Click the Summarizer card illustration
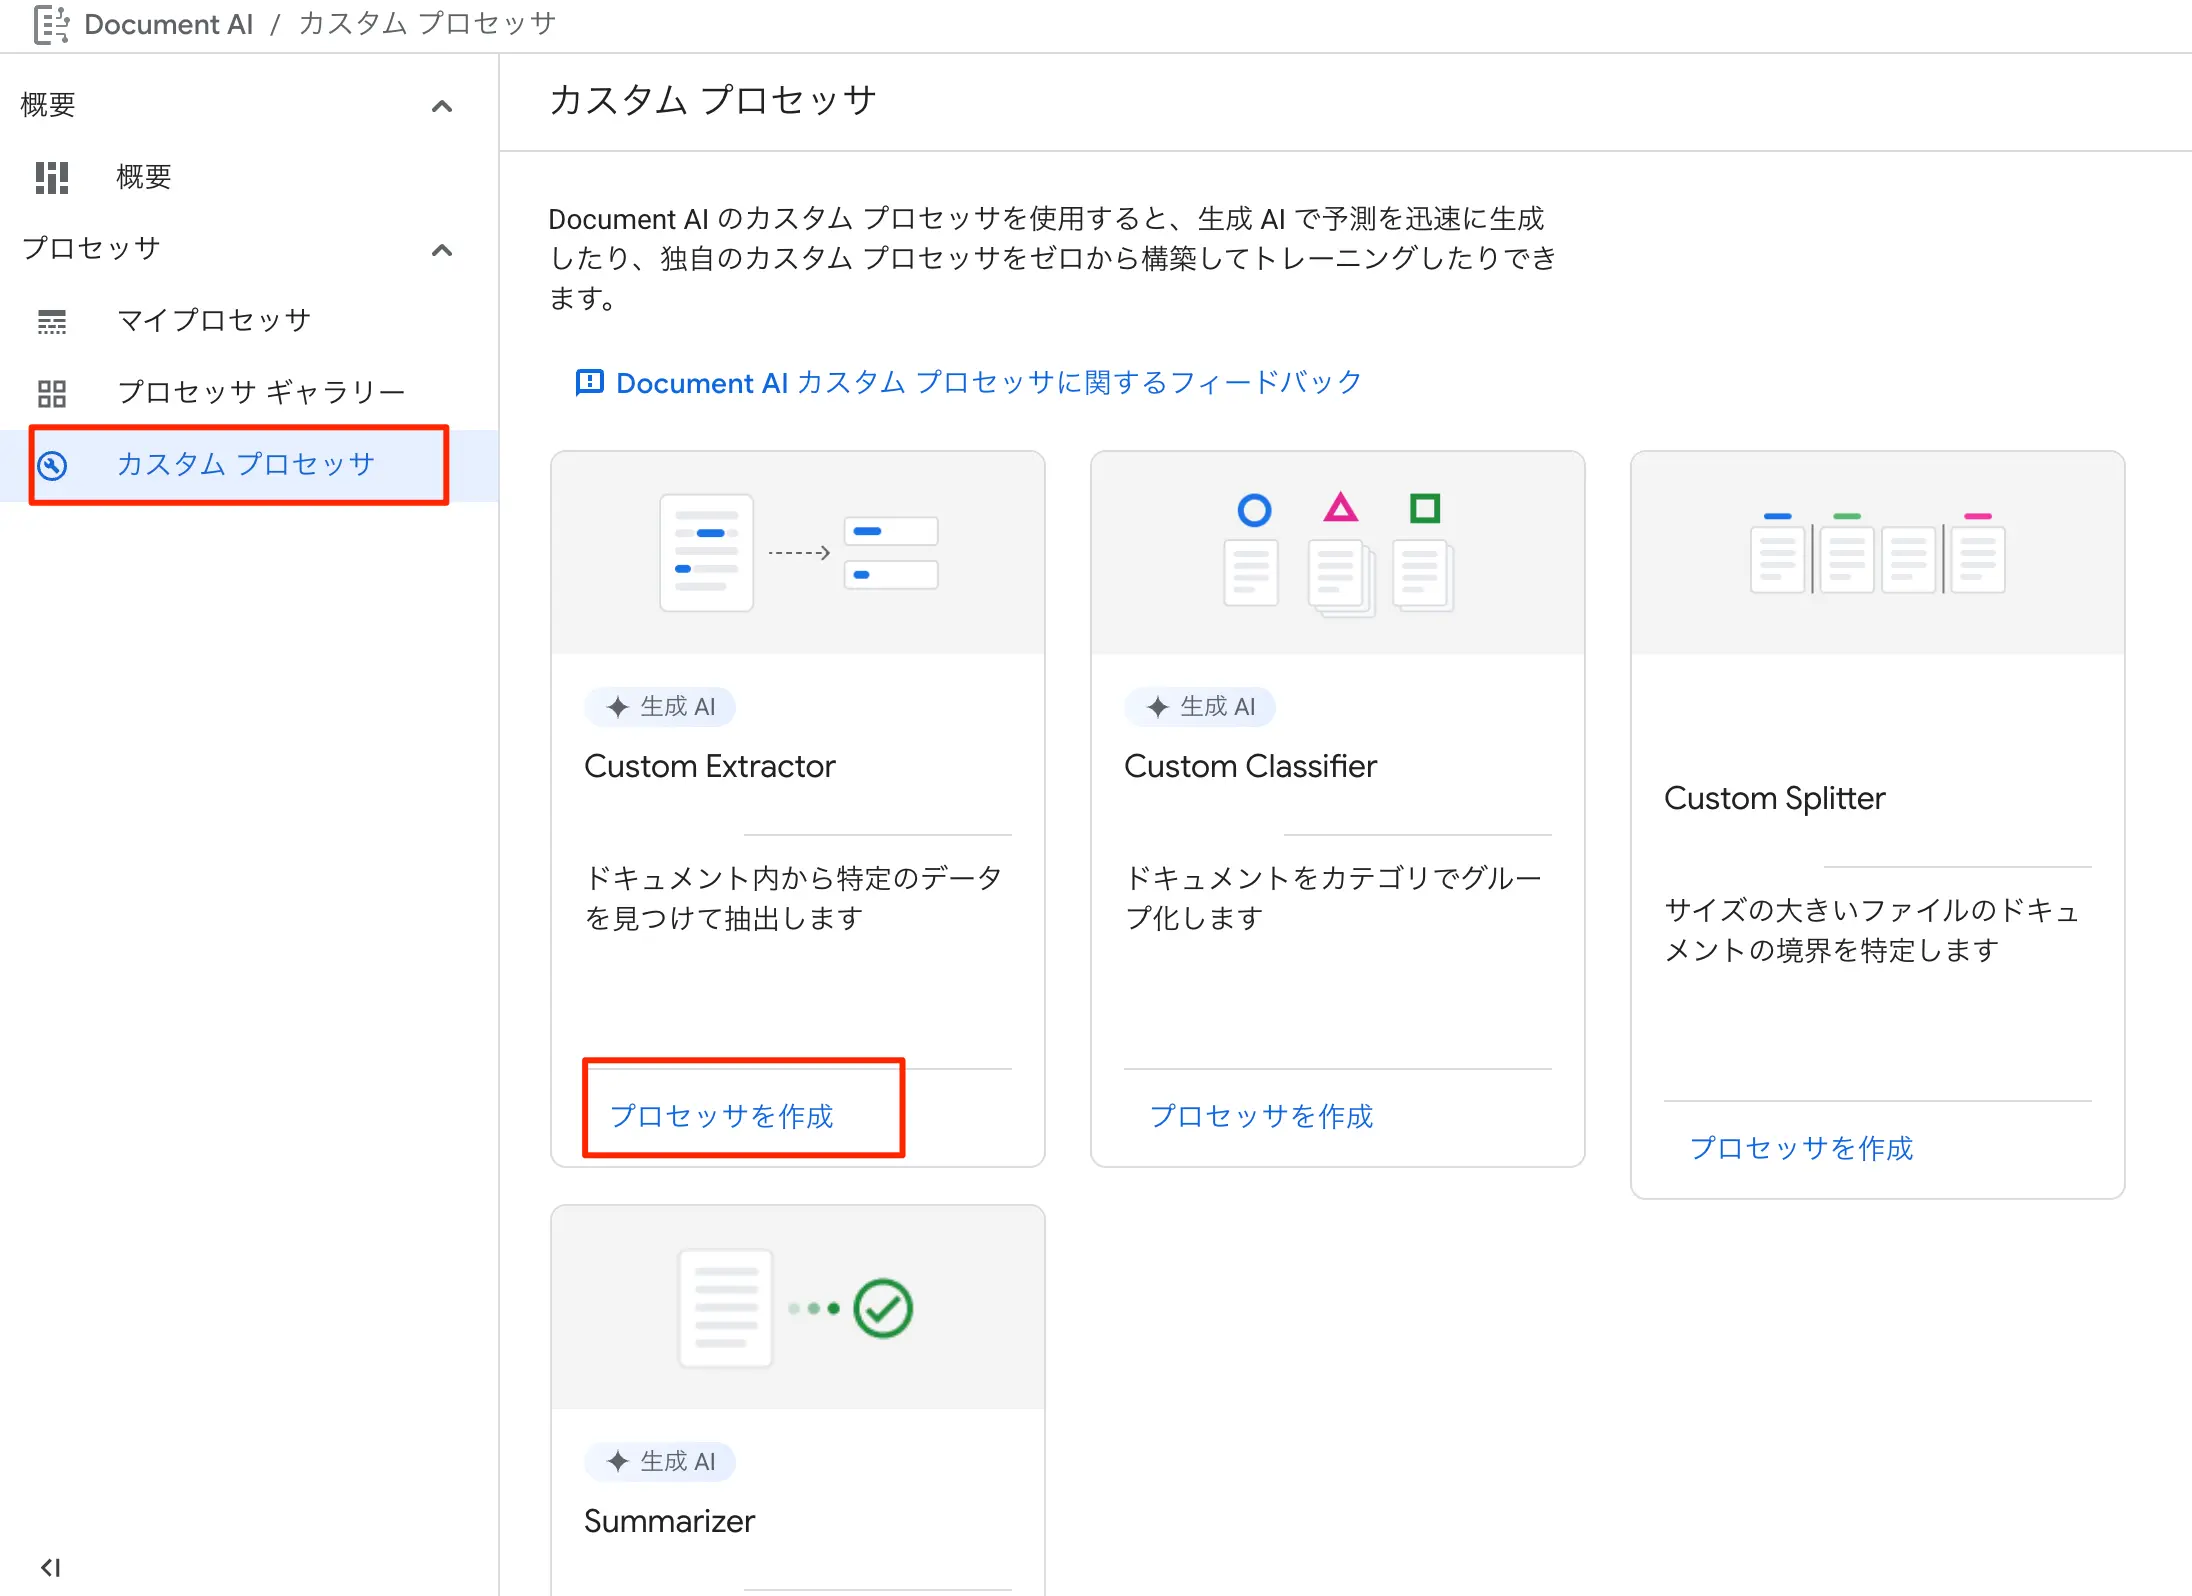This screenshot has height=1596, width=2192. (797, 1307)
